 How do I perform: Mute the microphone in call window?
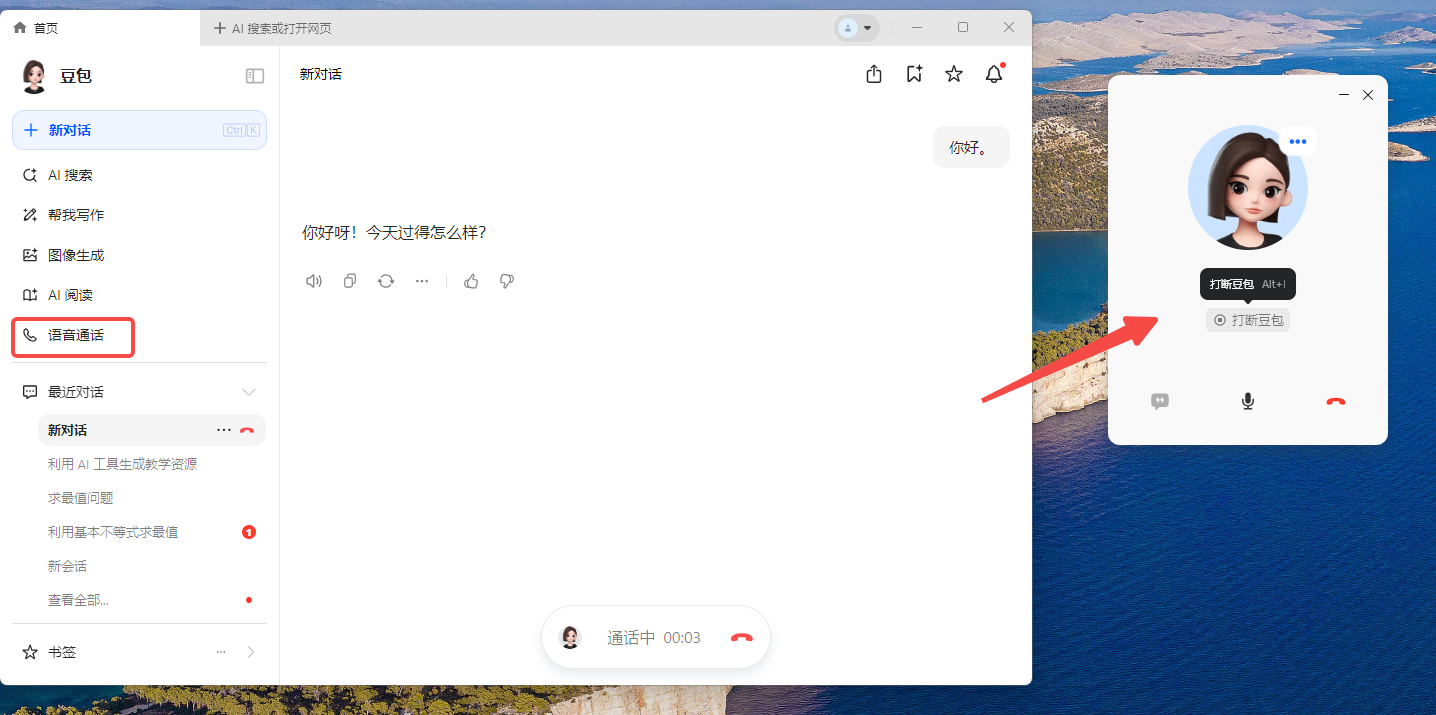point(1248,401)
